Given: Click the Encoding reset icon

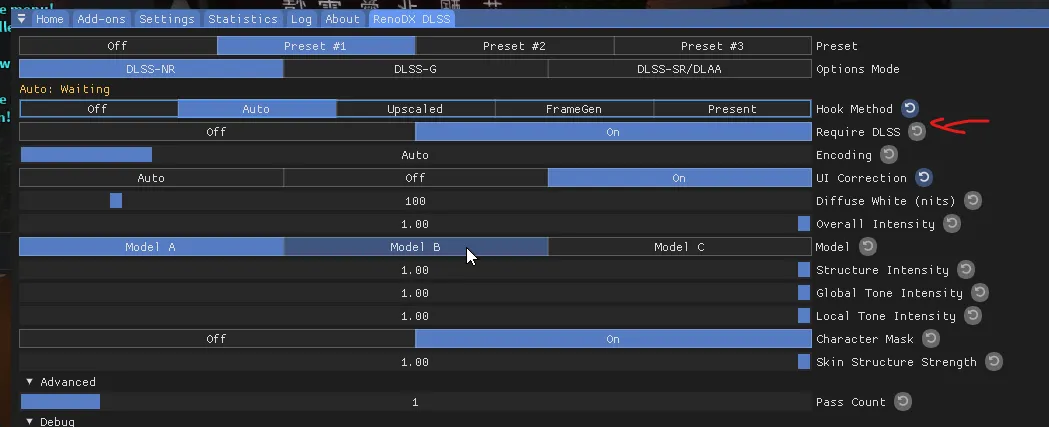Looking at the screenshot, I should [x=888, y=155].
